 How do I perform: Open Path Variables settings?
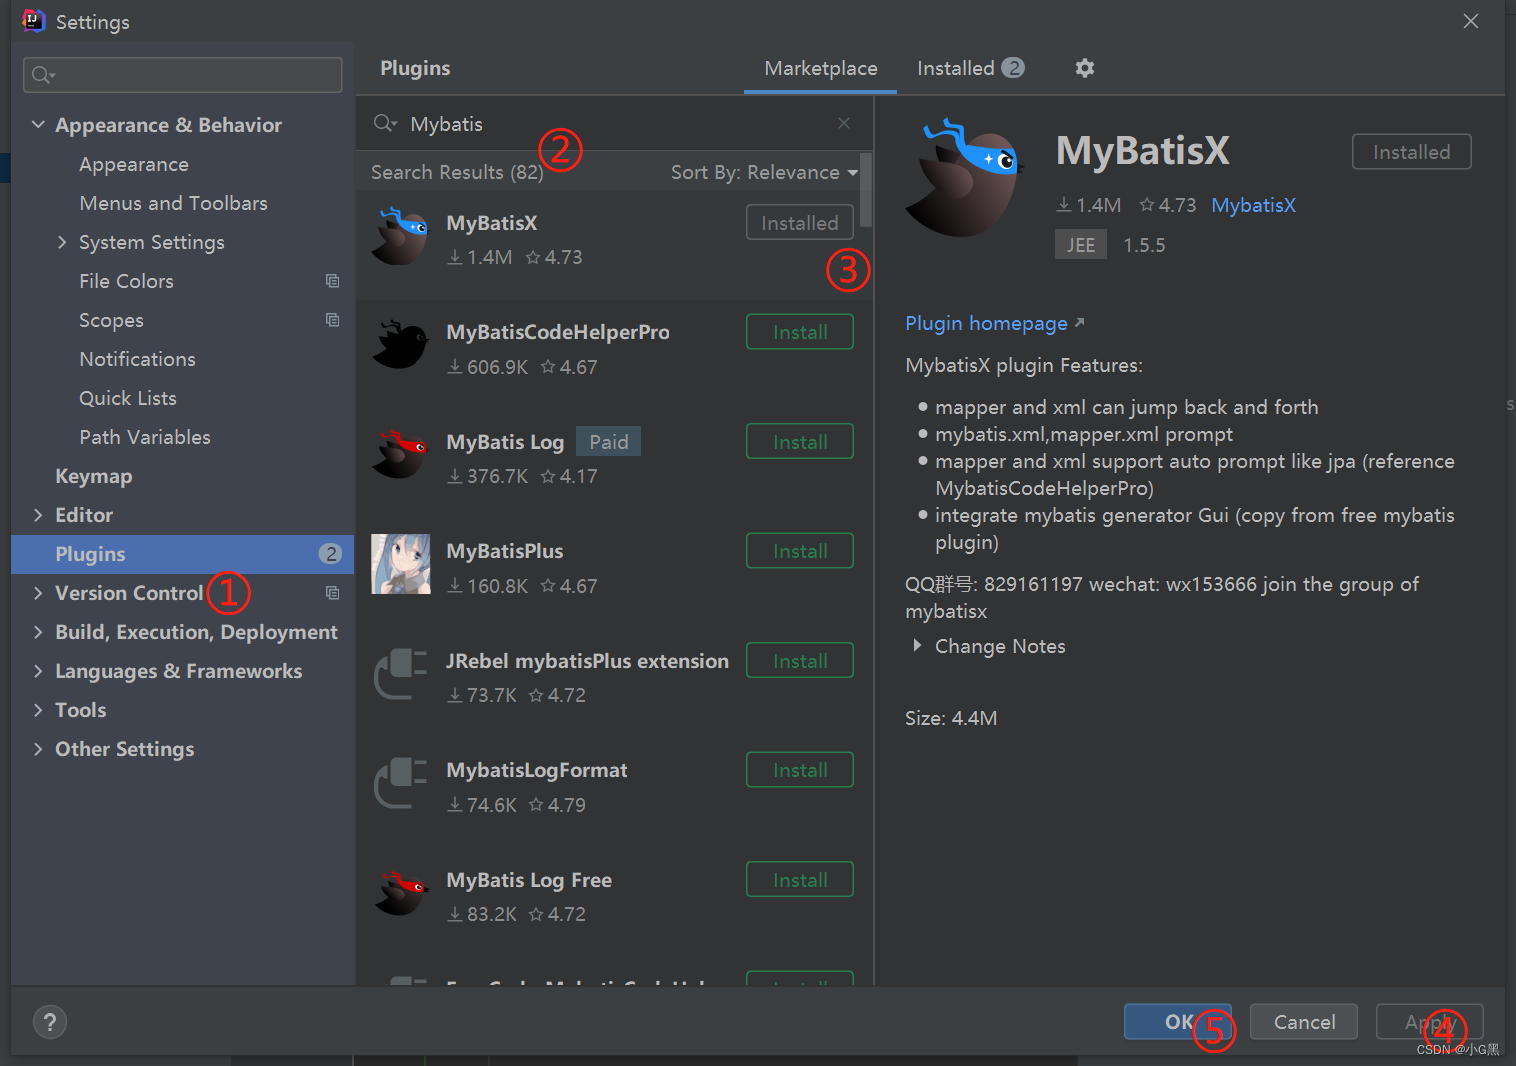pos(145,437)
